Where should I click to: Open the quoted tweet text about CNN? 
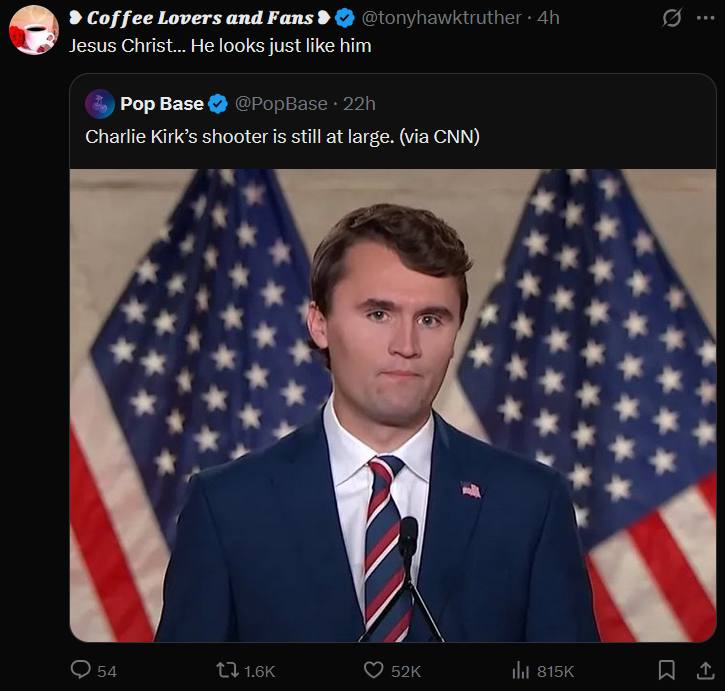coord(282,136)
